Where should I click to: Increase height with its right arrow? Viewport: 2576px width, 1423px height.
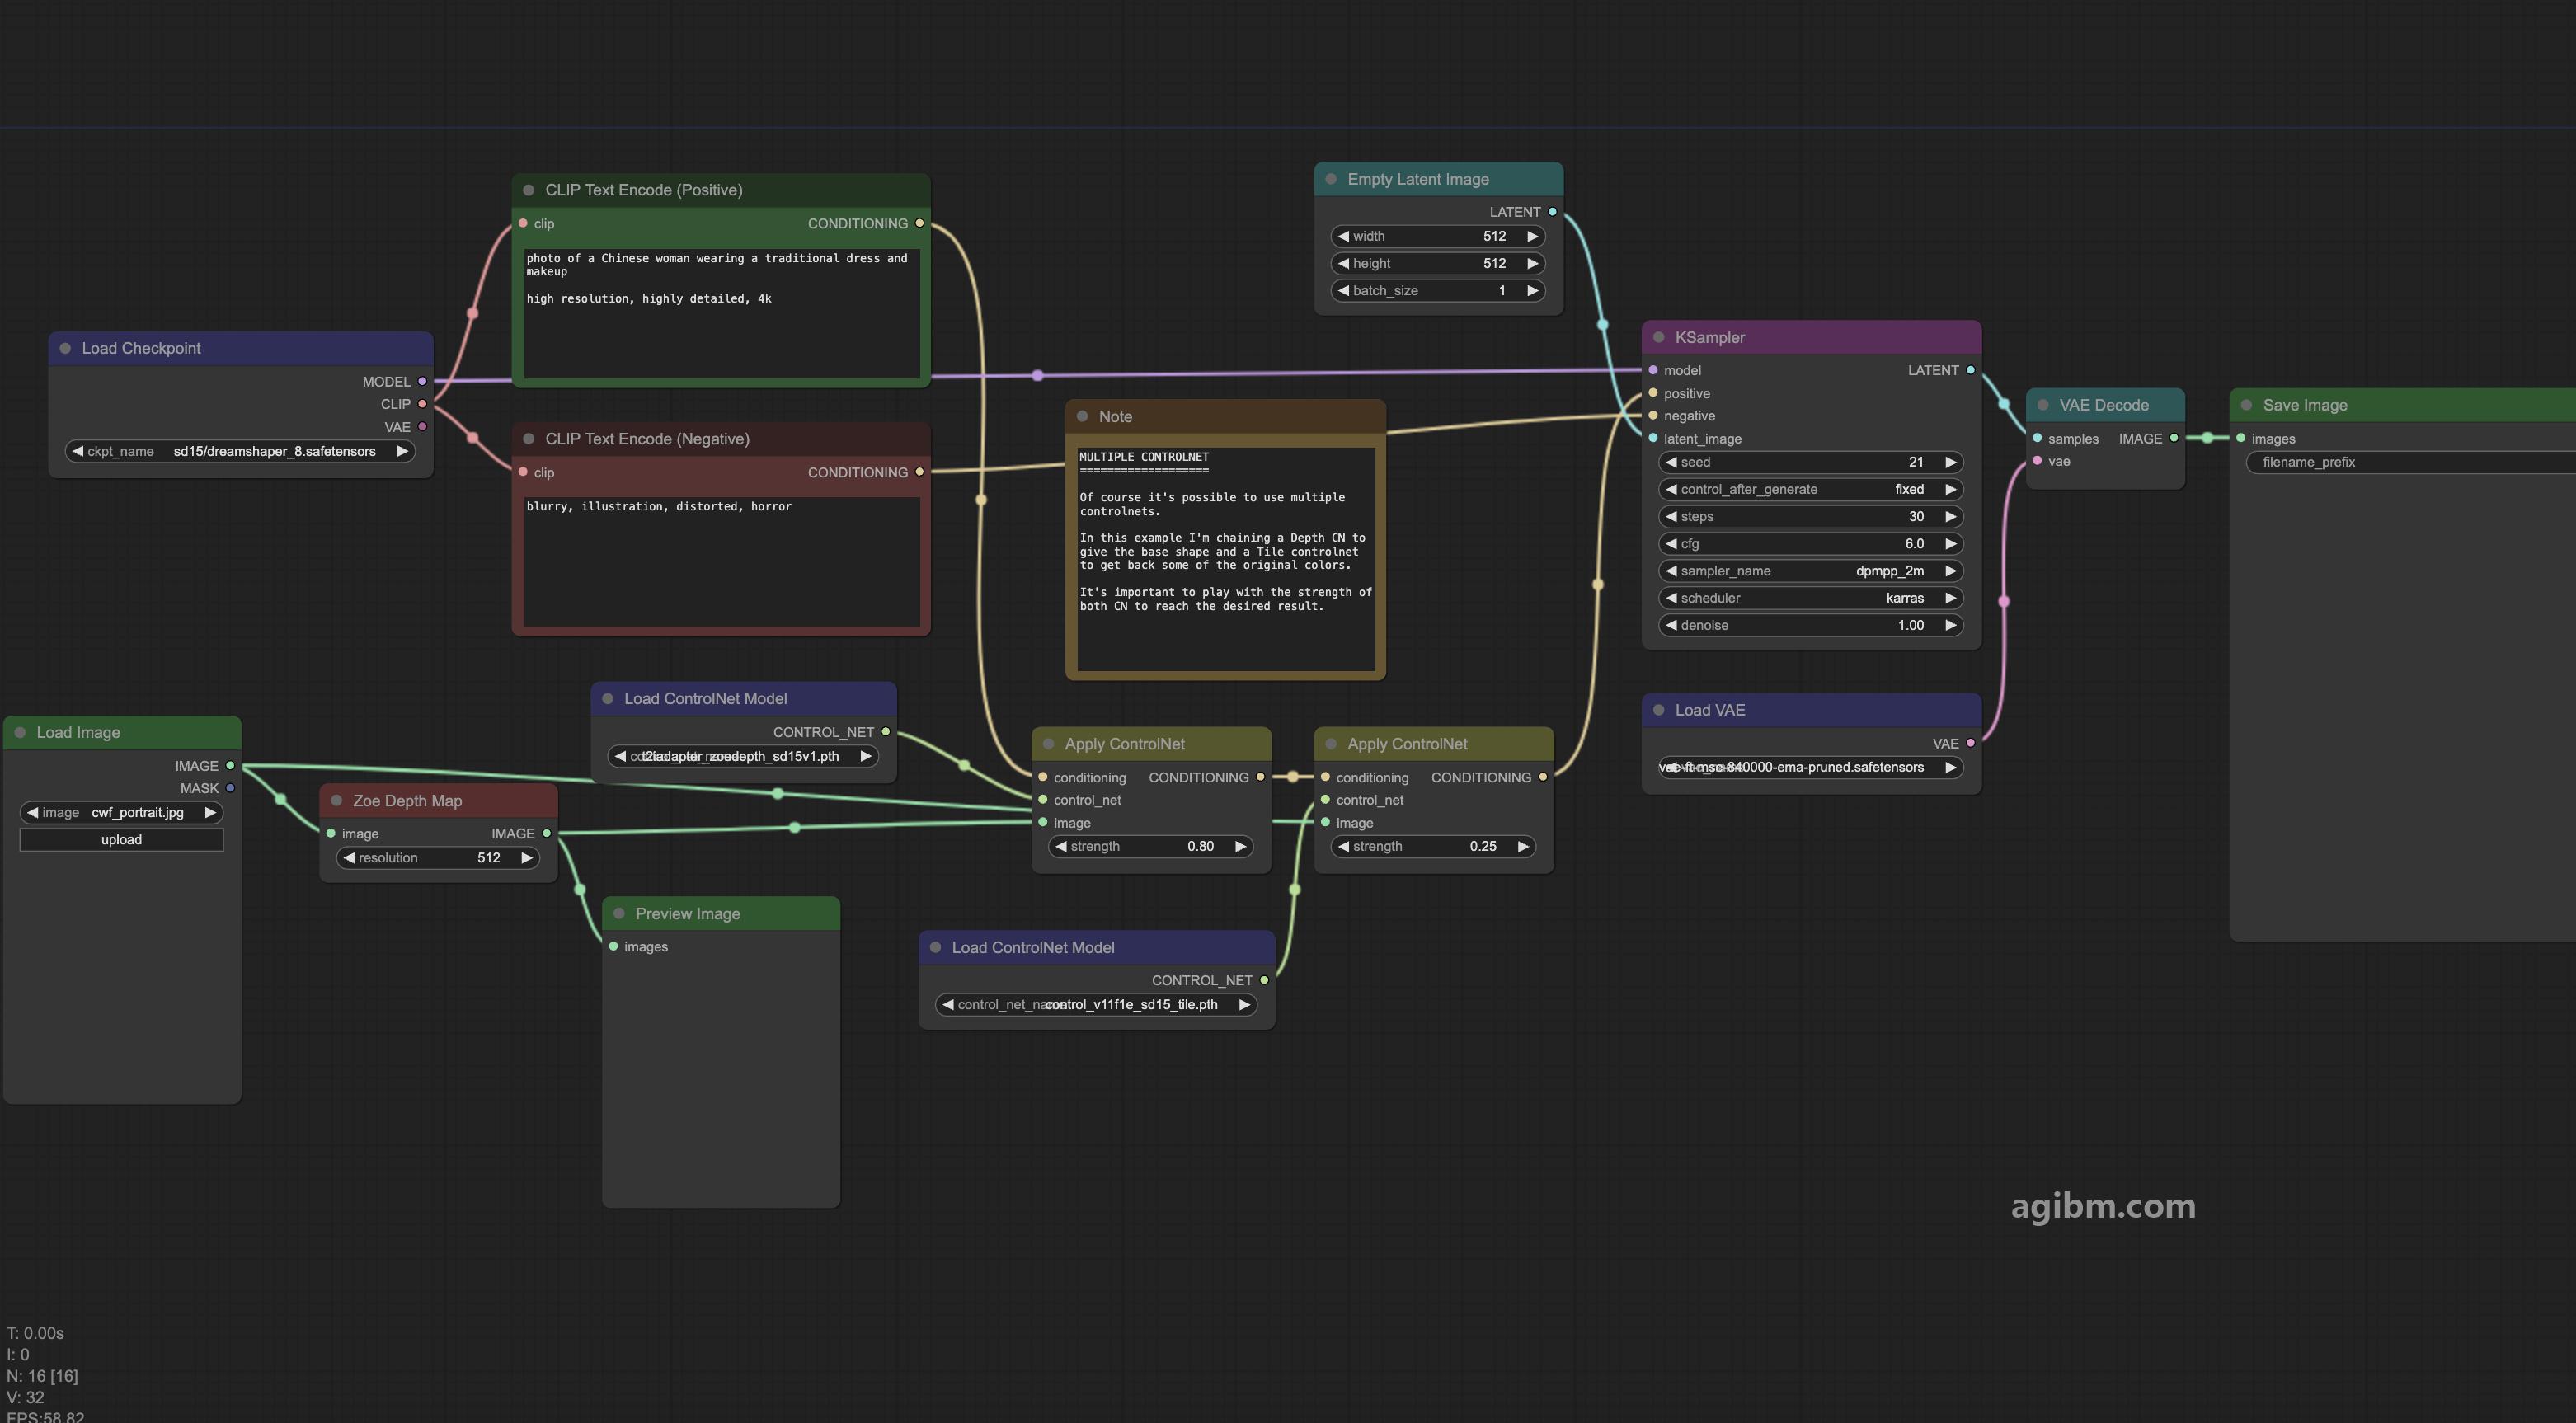tap(1532, 263)
